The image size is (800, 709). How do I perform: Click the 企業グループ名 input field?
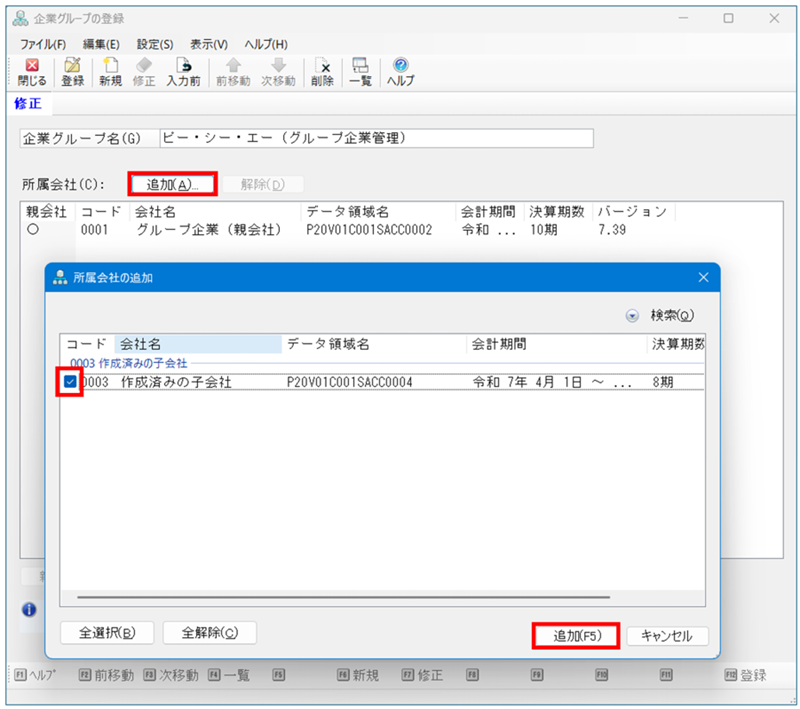tap(377, 138)
